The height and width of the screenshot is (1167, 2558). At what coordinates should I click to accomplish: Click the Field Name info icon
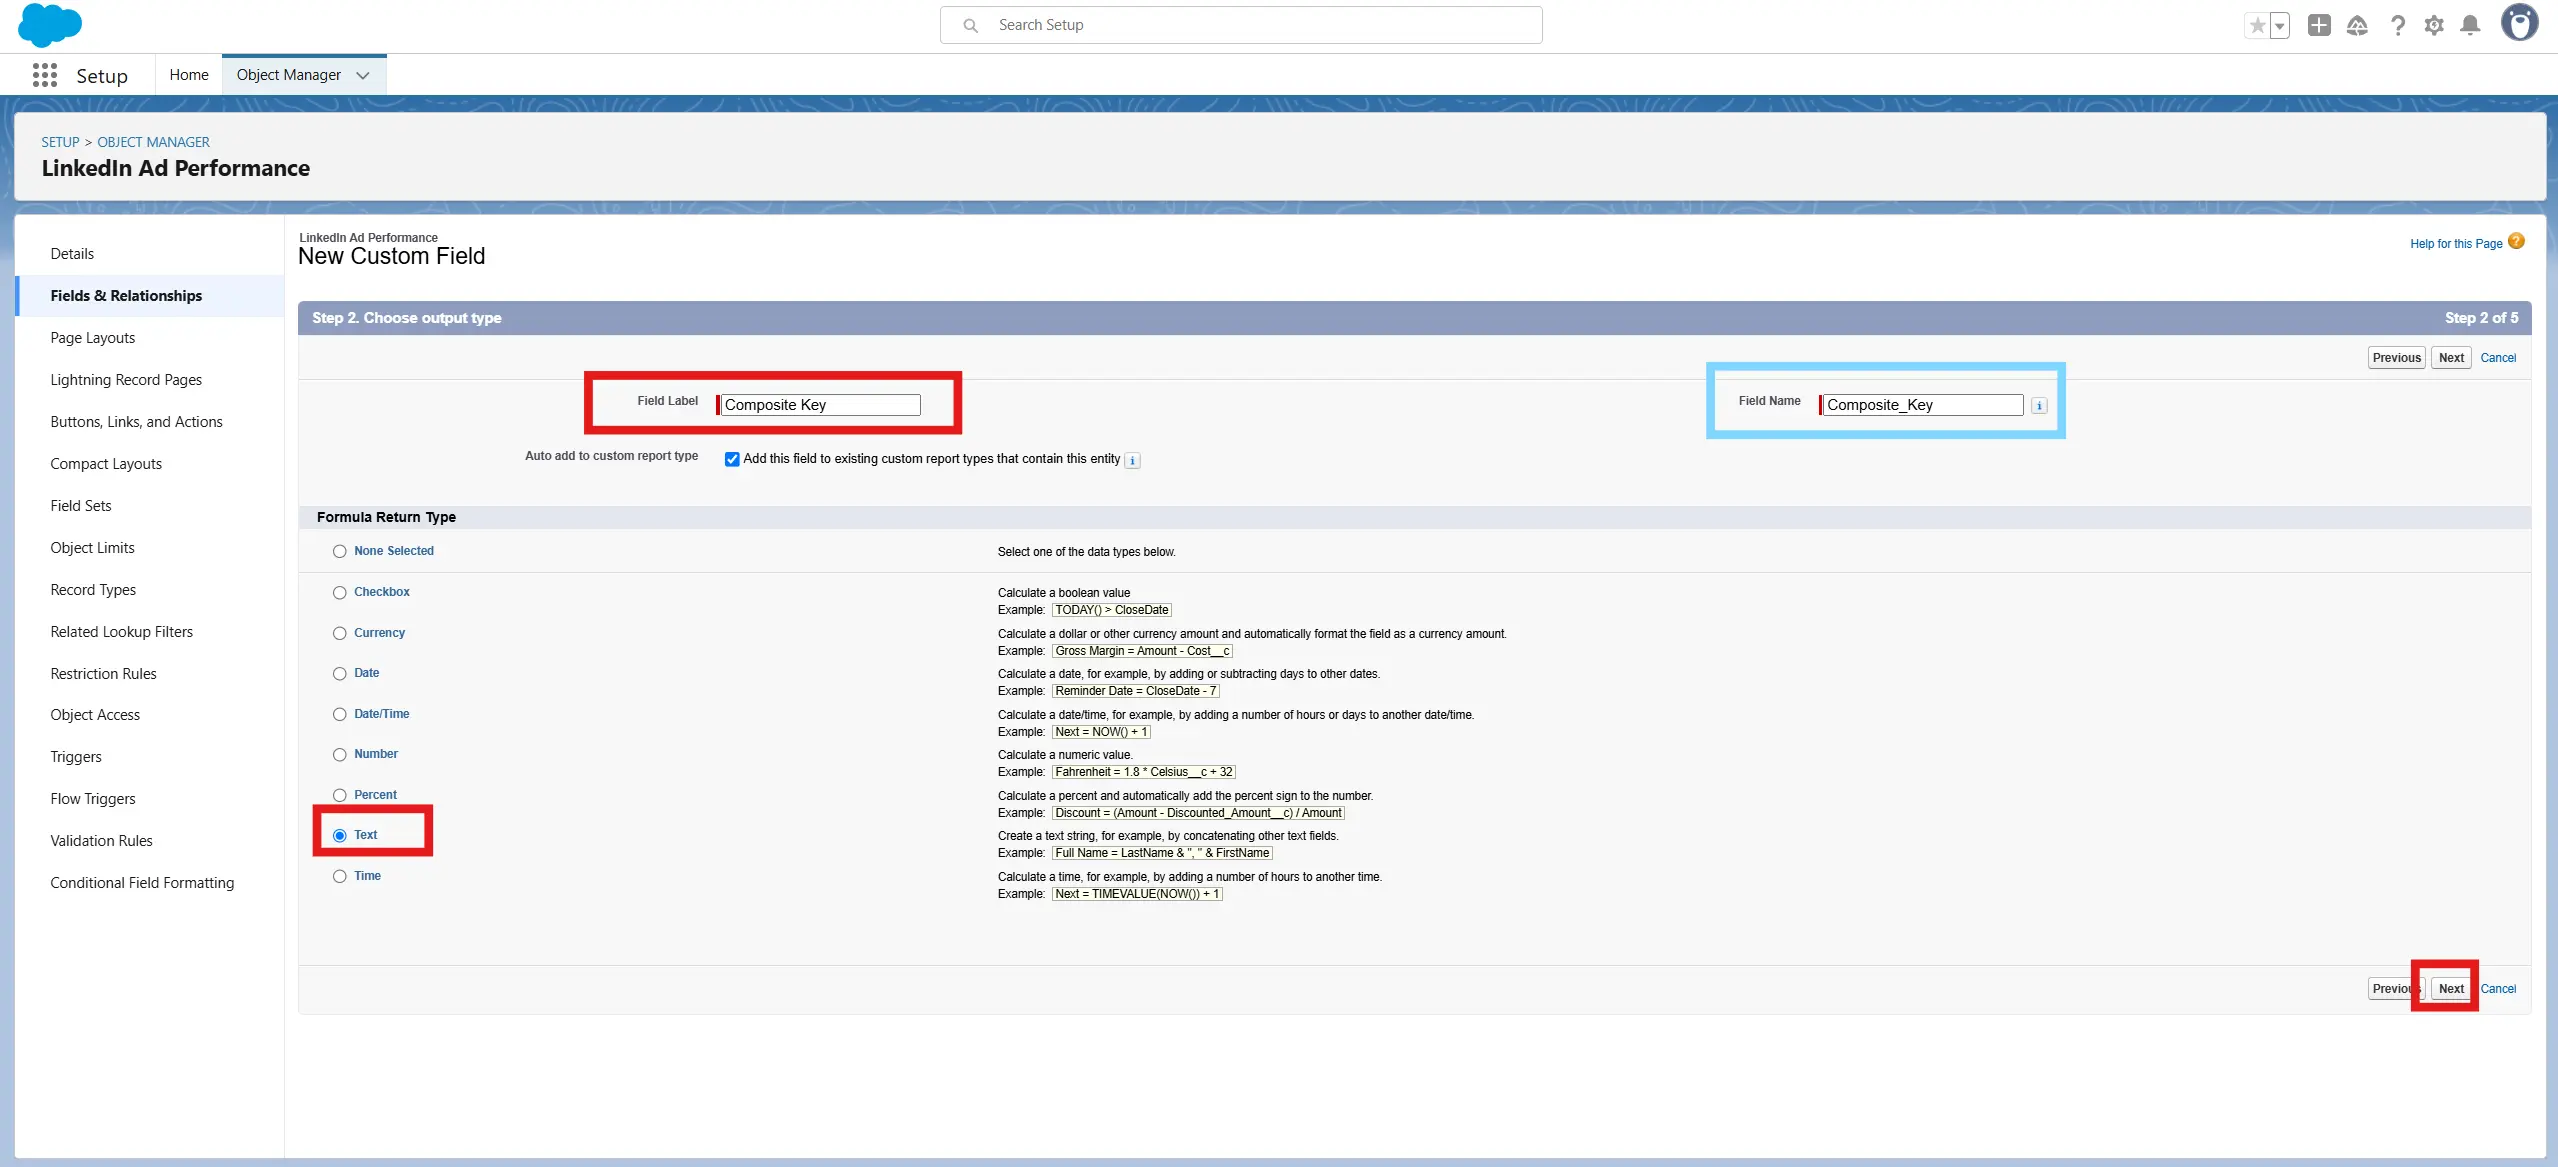(x=2039, y=406)
